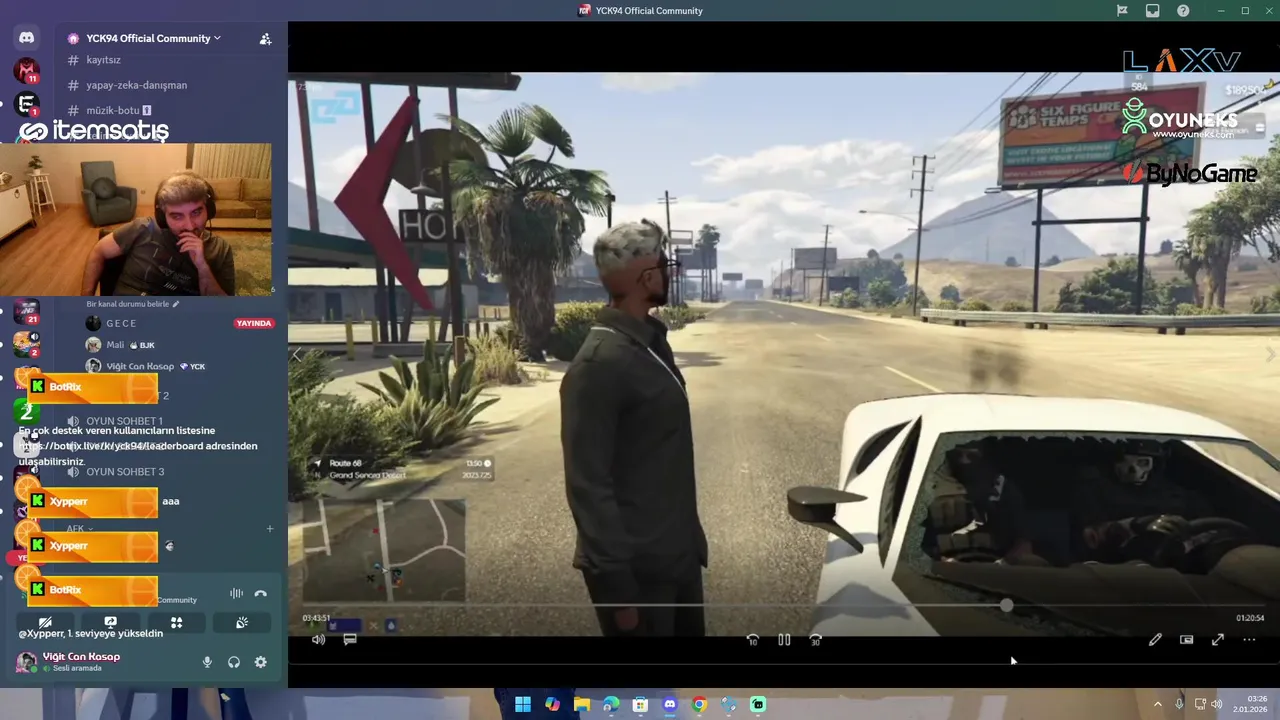Skip forward 30 seconds in video
Screen dimensions: 1280x720
tap(816, 640)
